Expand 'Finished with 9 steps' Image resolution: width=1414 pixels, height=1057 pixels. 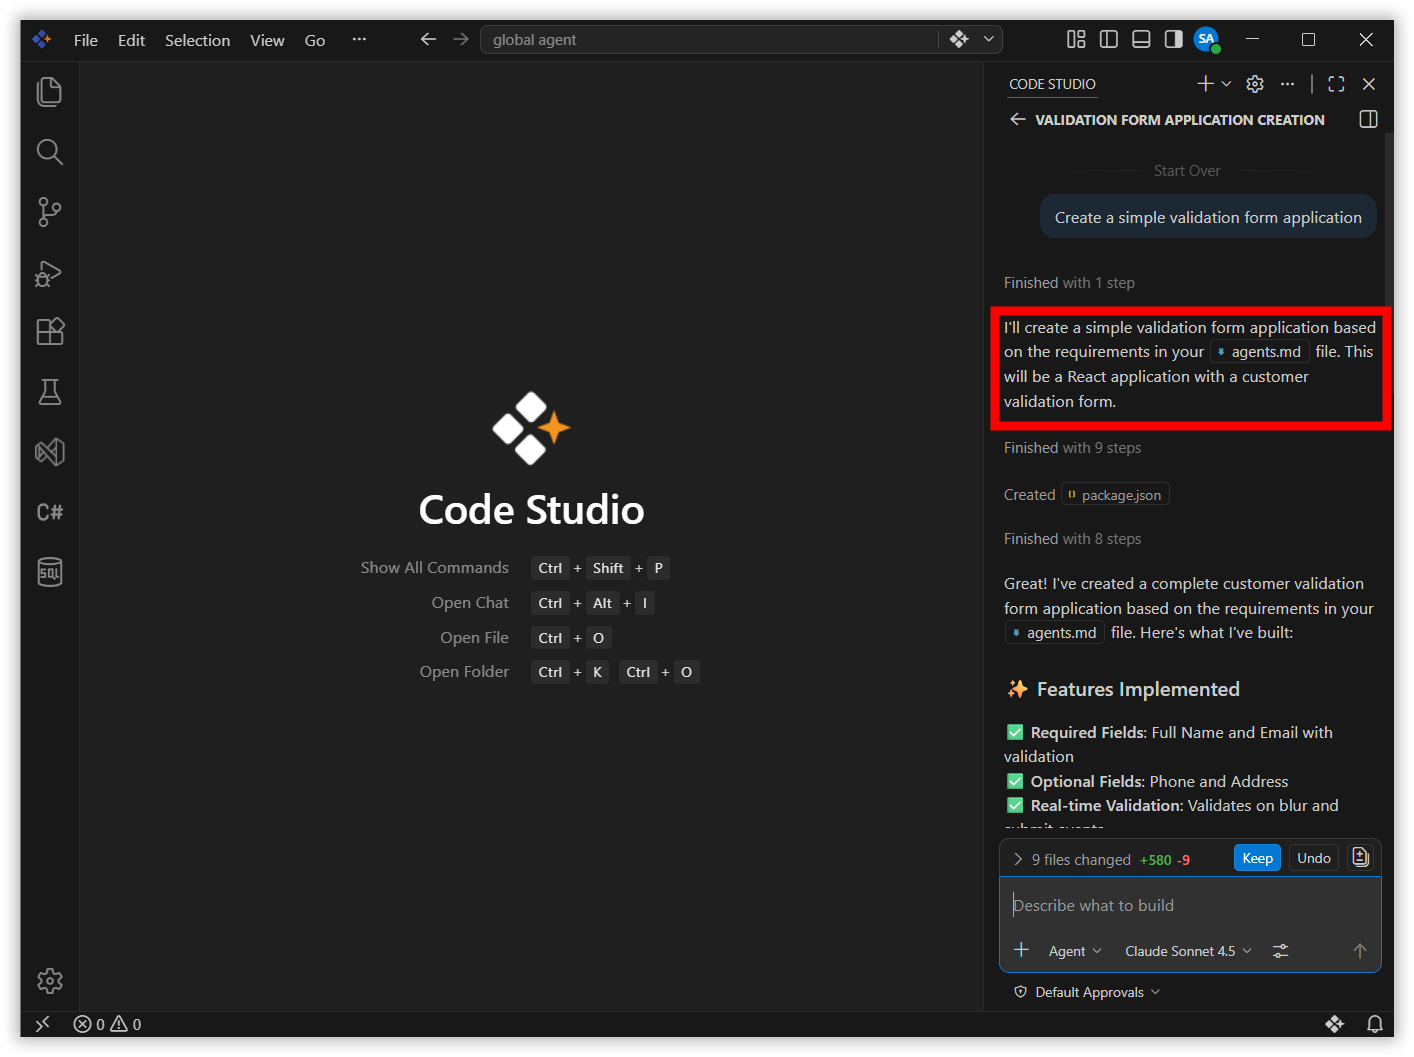[1072, 448]
